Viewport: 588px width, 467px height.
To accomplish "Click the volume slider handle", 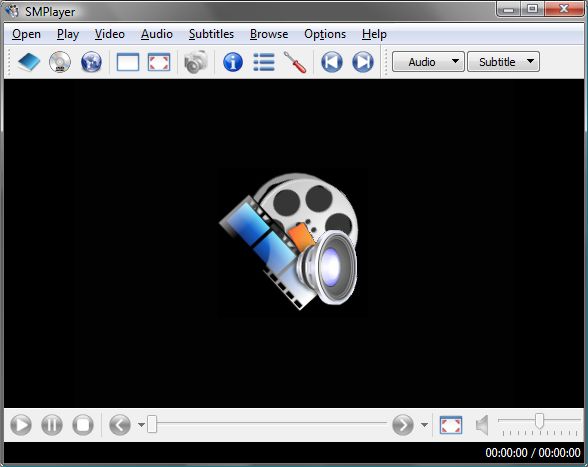I will (x=539, y=420).
